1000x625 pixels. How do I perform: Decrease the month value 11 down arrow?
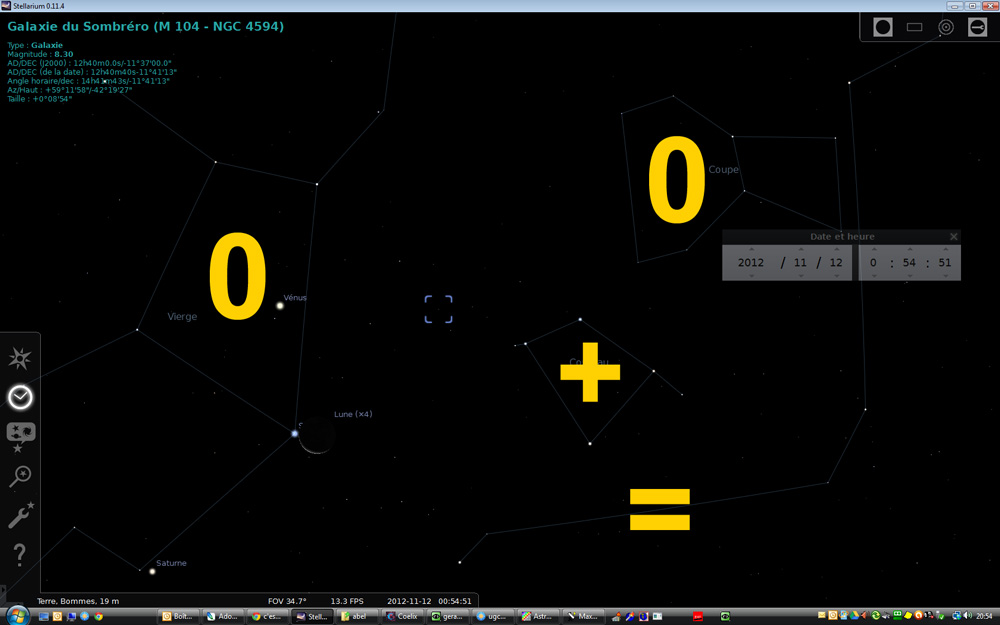tap(801, 276)
